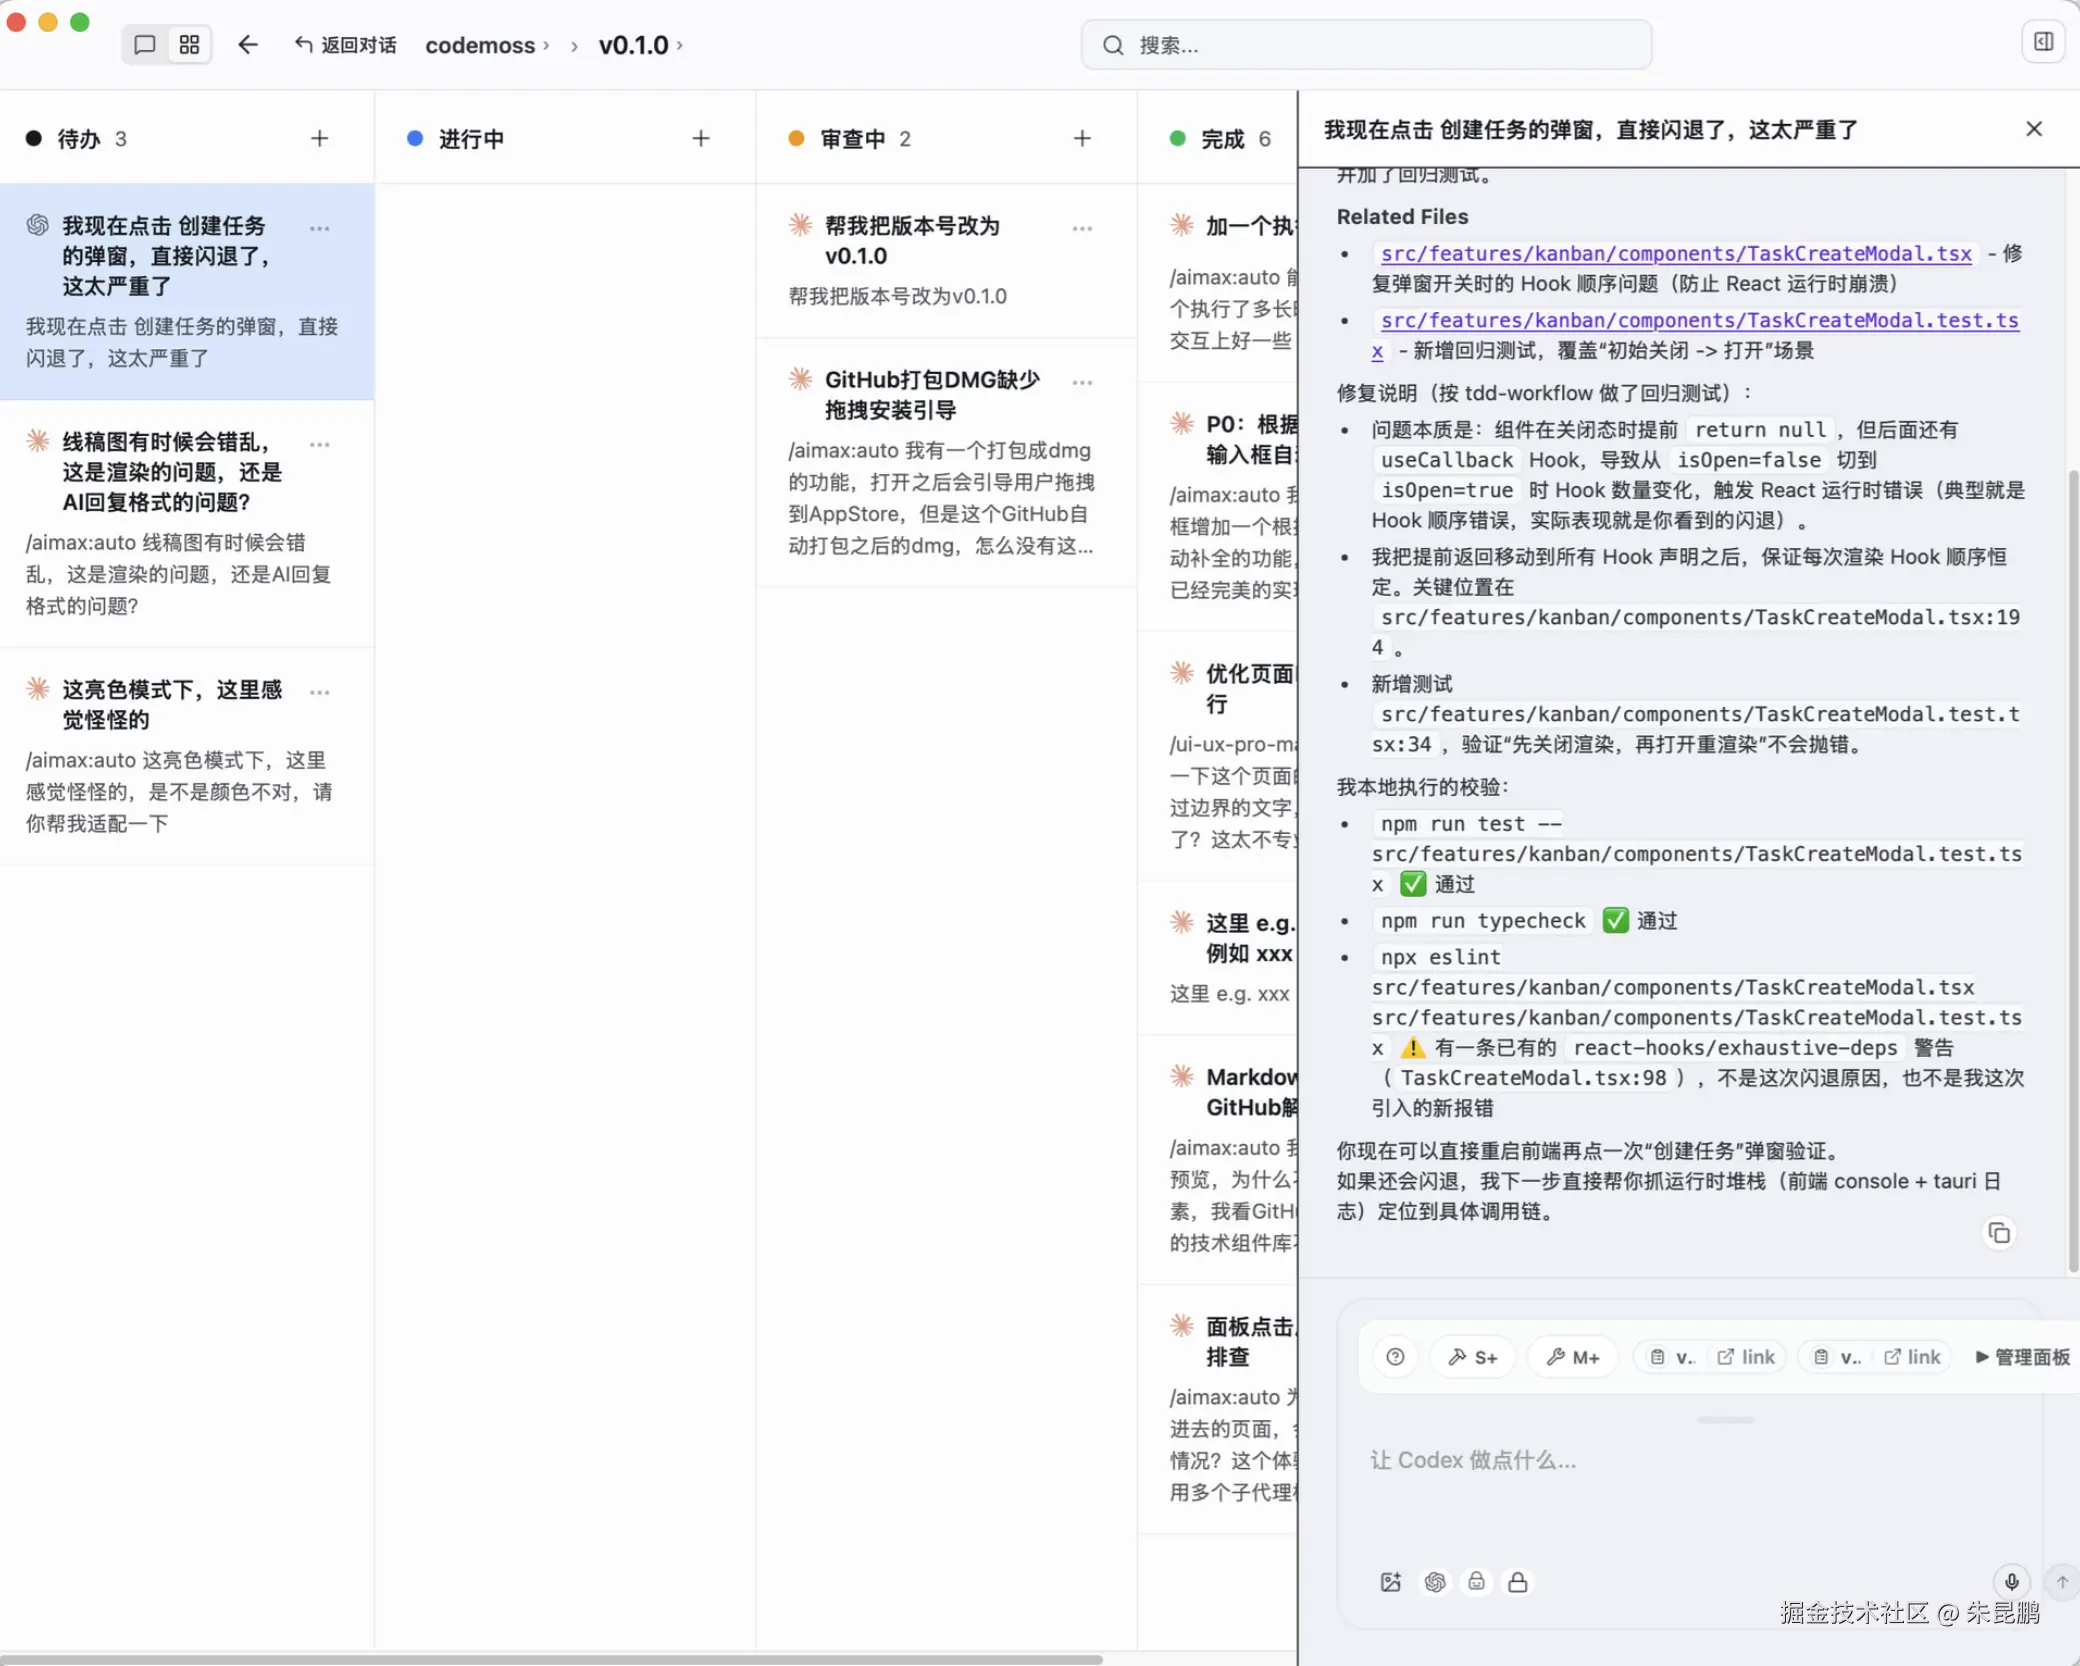This screenshot has width=2080, height=1666.
Task: Copy the reply with the copy icon
Action: point(1998,1233)
